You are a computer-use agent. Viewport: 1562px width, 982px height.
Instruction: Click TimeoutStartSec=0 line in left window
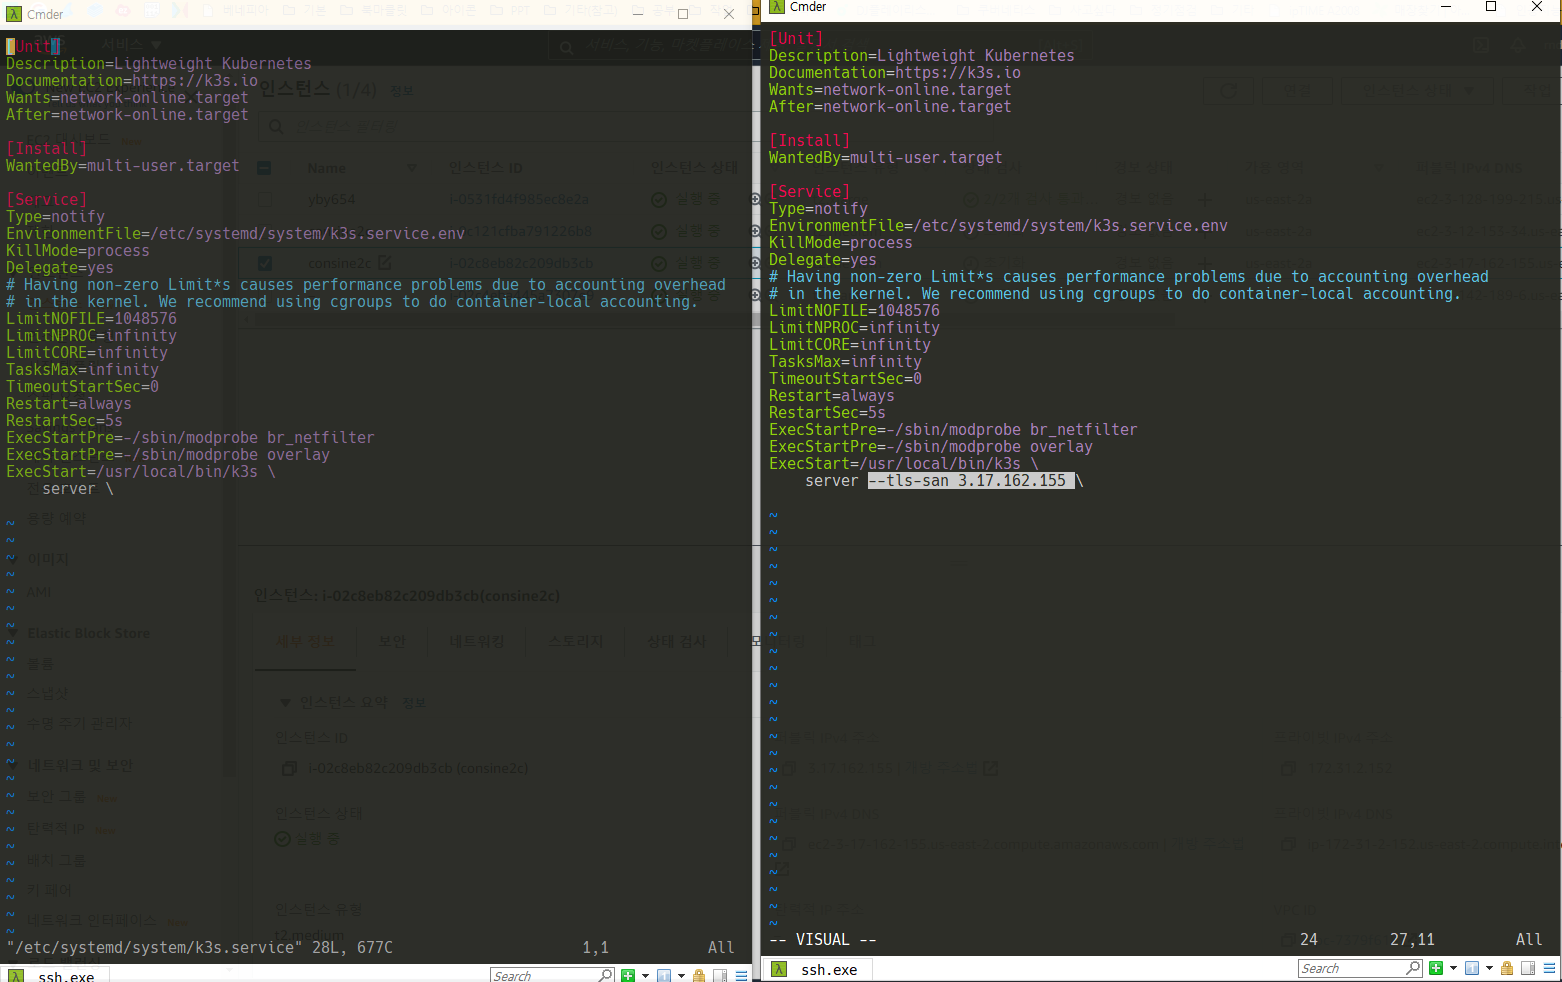pos(82,387)
